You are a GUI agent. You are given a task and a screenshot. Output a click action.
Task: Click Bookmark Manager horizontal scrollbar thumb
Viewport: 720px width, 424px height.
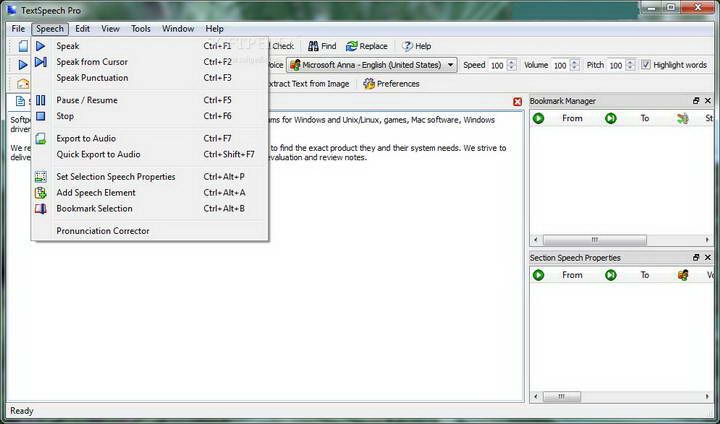595,240
